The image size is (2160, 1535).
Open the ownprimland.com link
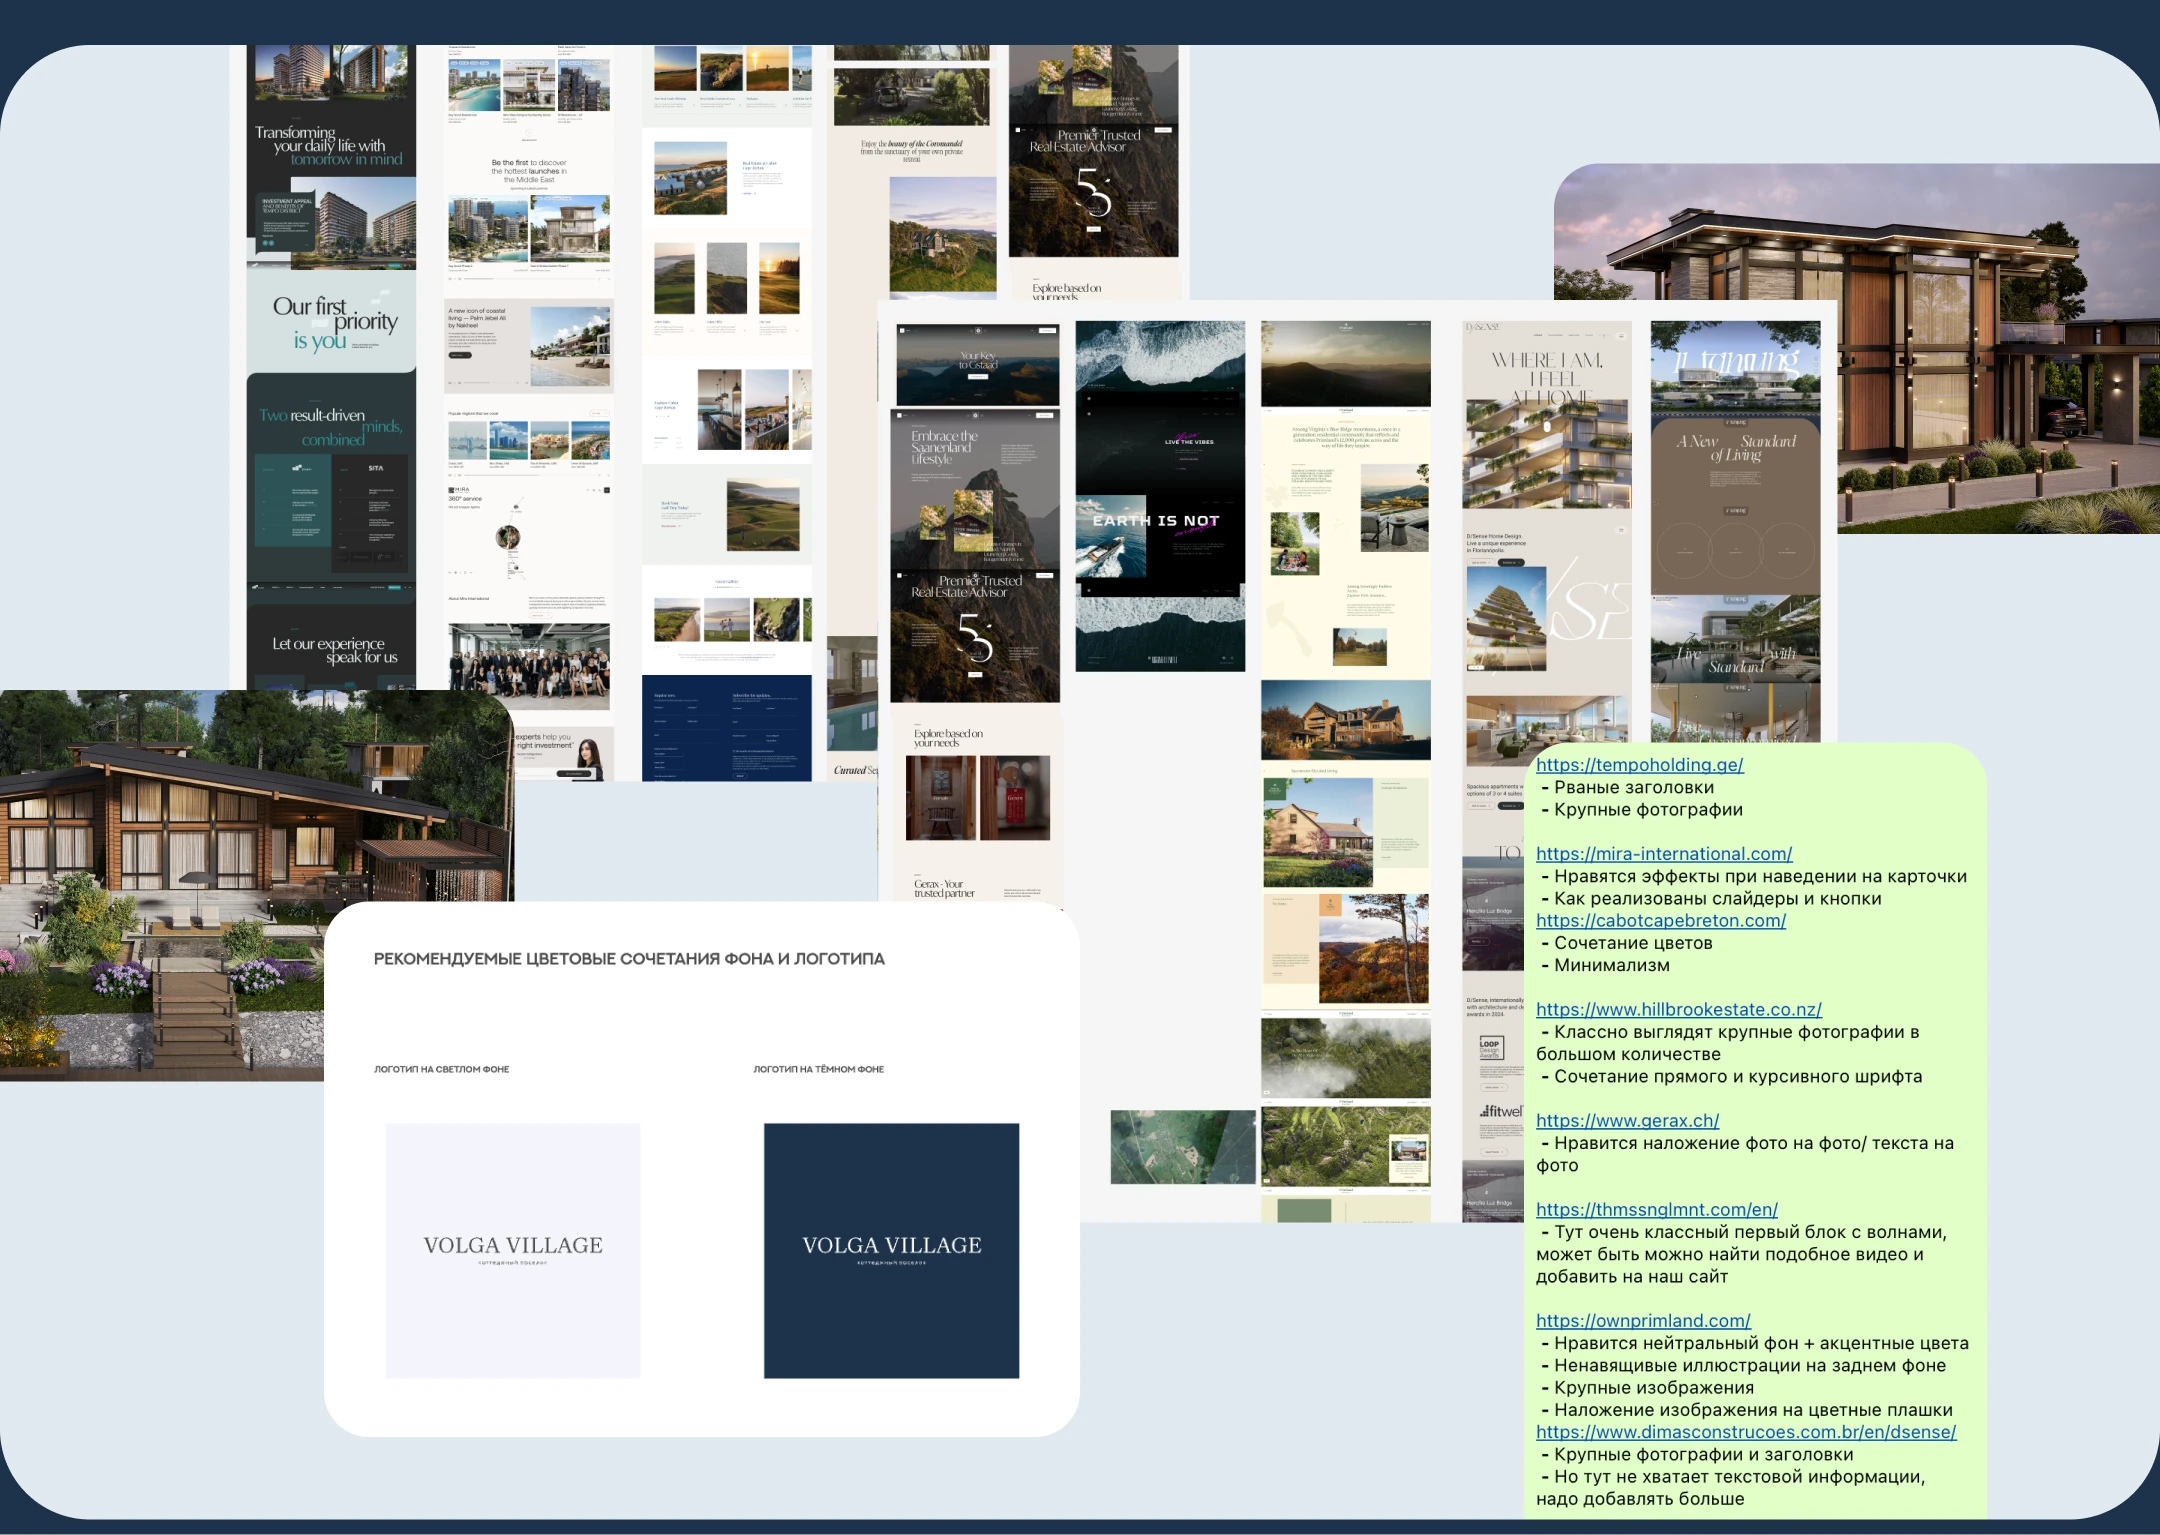coord(1643,1321)
